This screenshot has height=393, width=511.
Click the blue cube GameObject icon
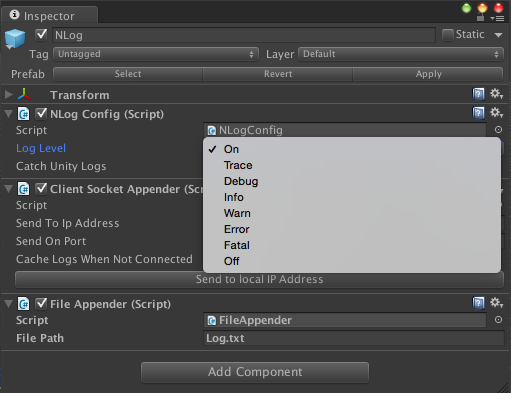tap(15, 39)
